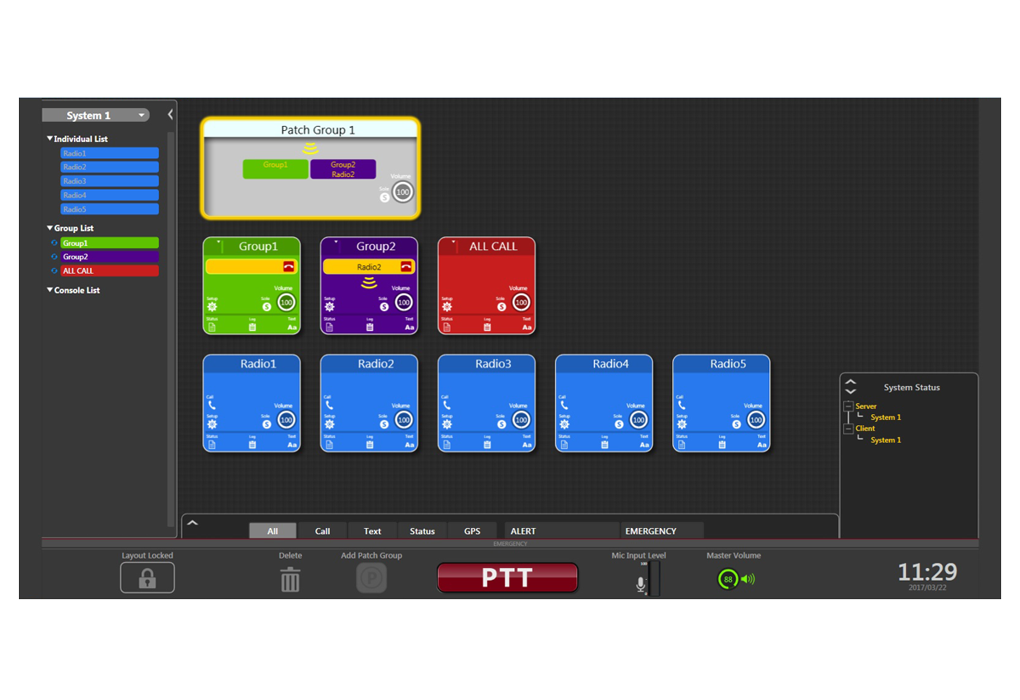
Task: Open the EMERGENCY tab
Action: (662, 531)
